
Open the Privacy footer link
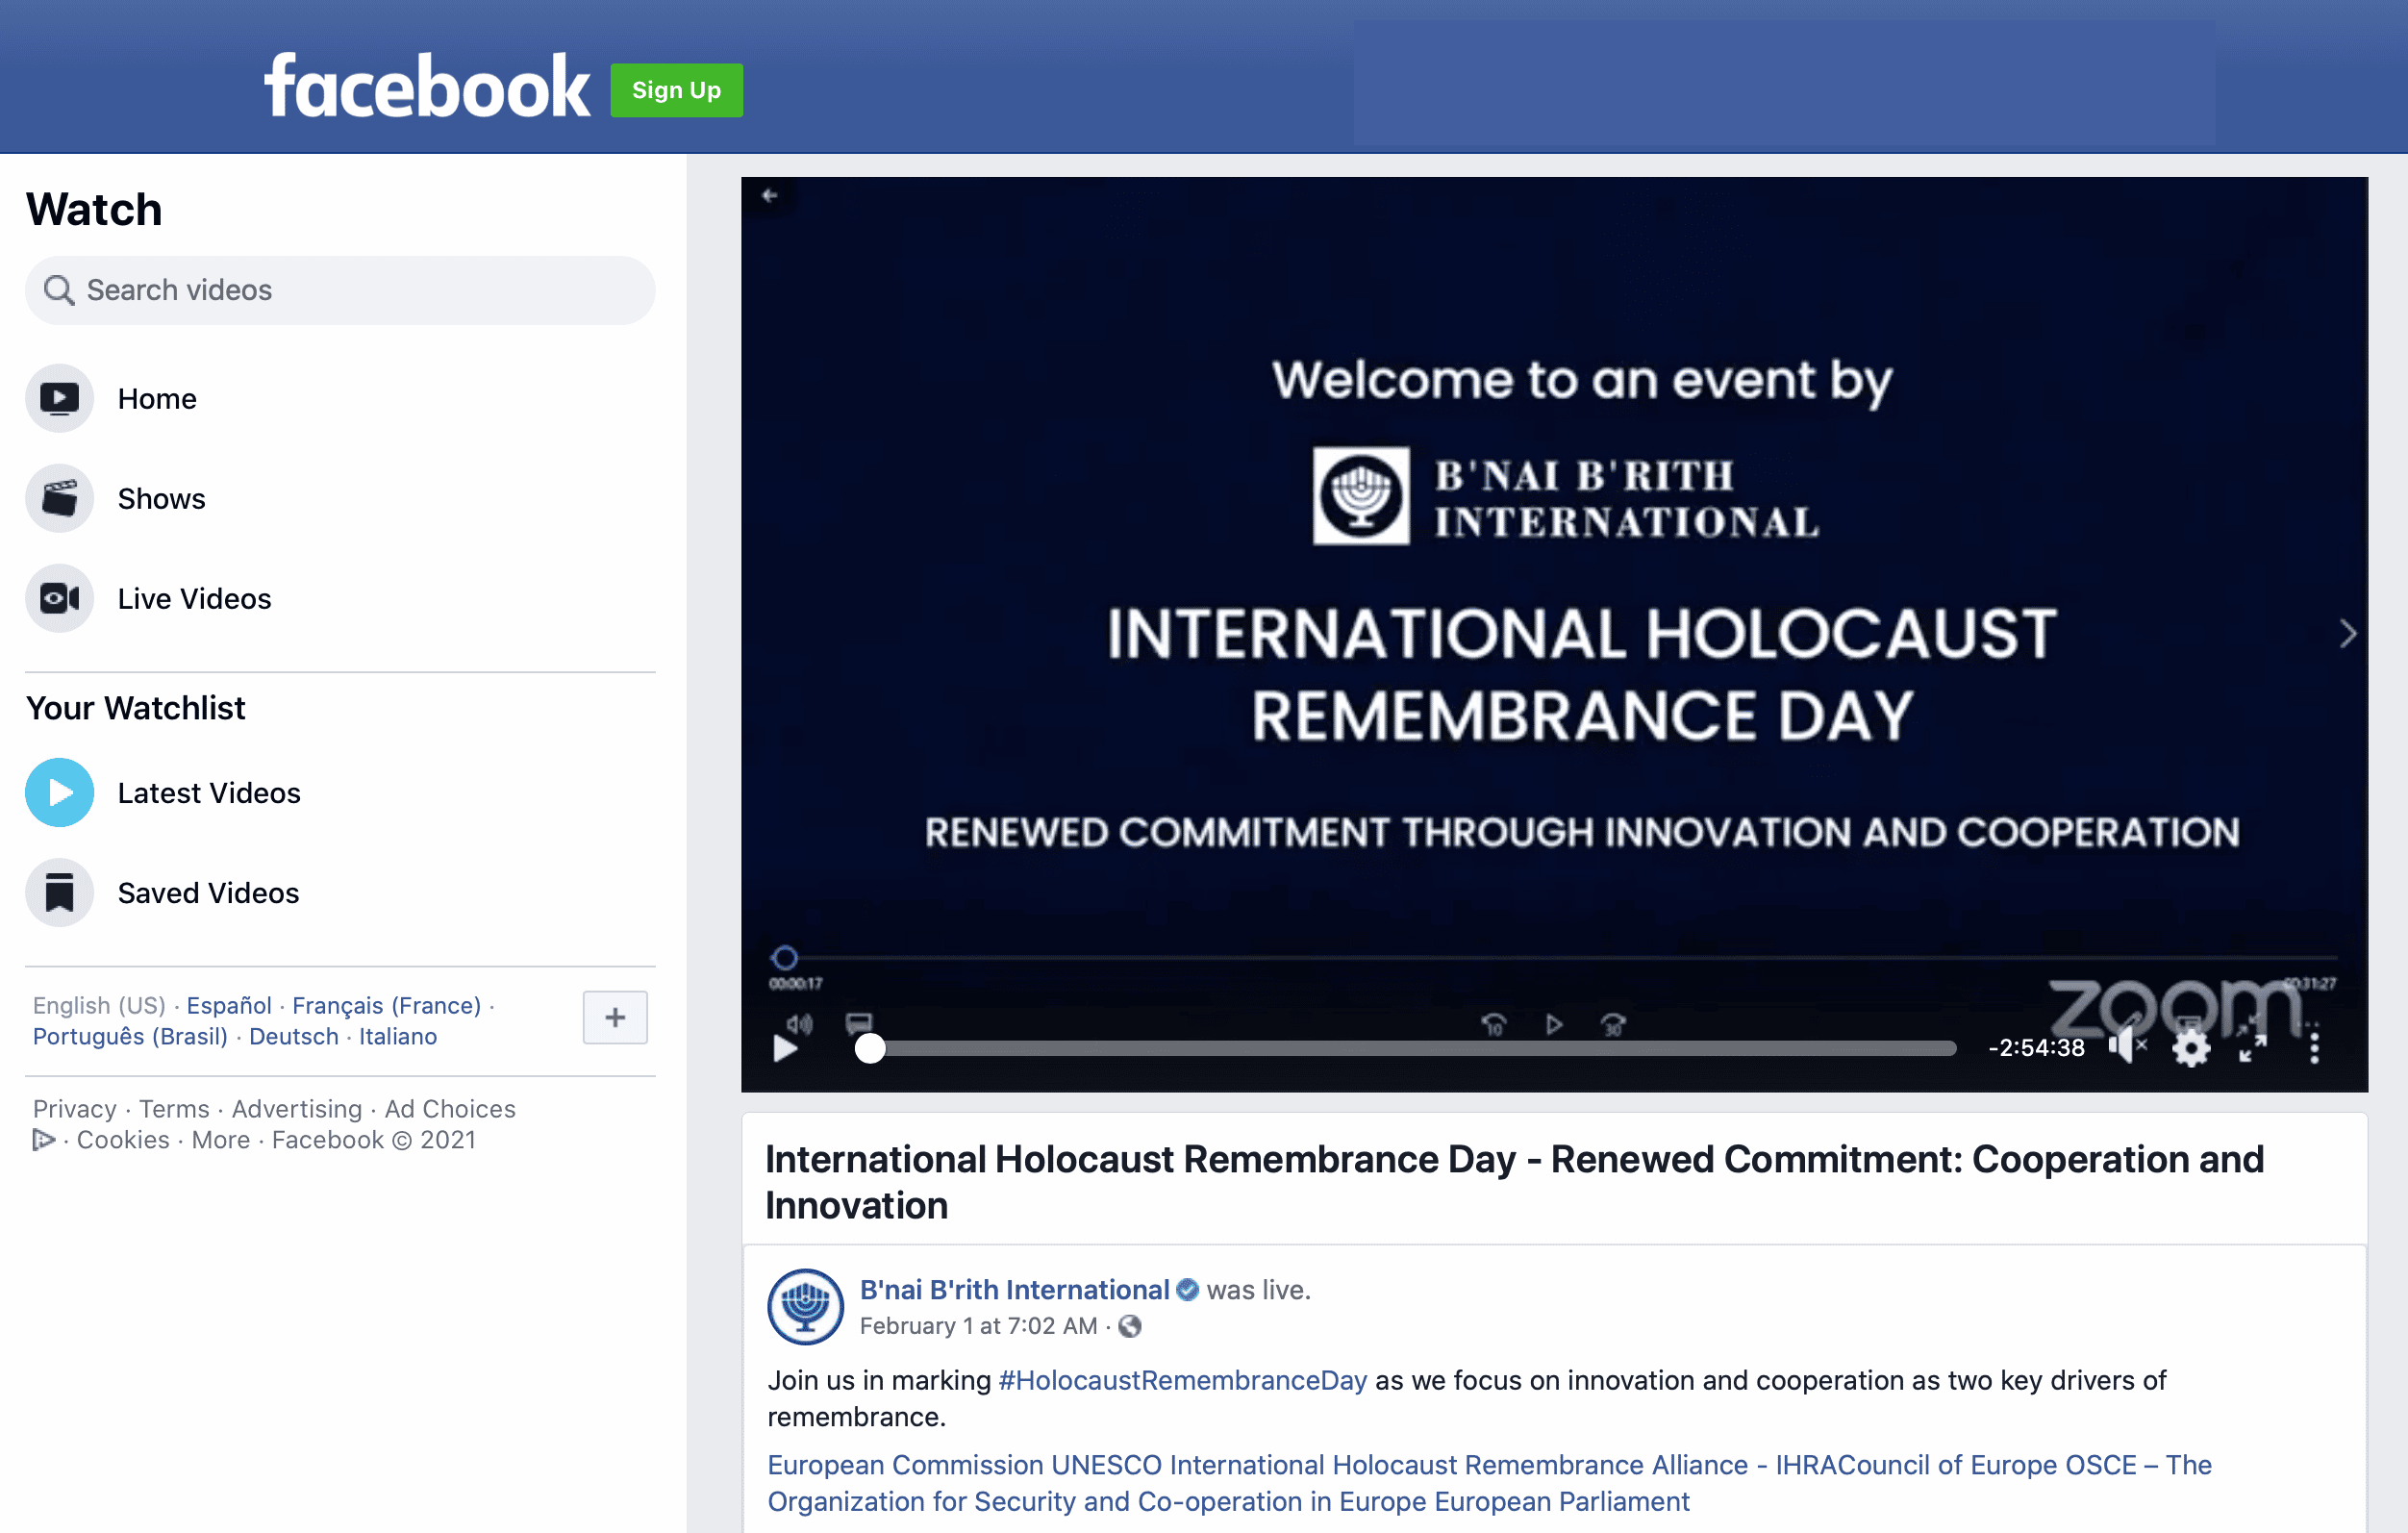[x=74, y=1109]
